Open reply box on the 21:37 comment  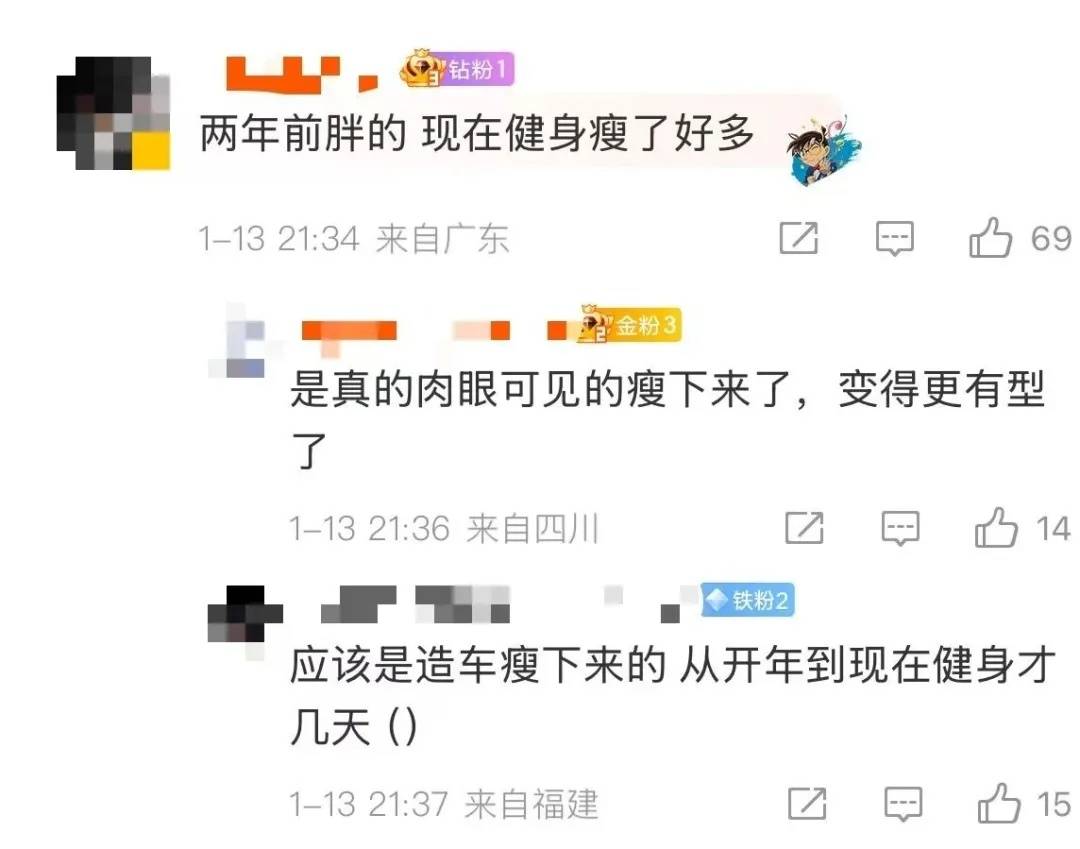click(903, 804)
